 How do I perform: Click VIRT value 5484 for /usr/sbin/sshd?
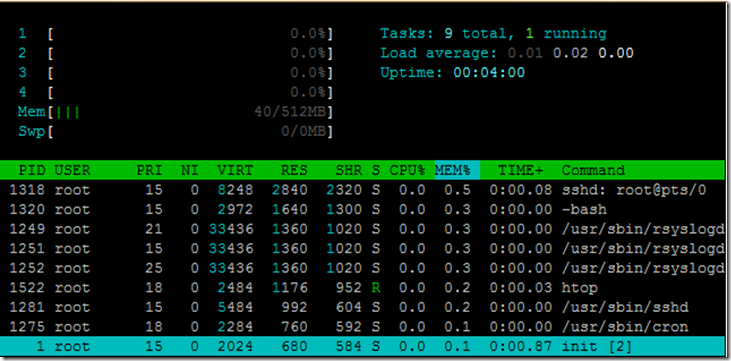(x=235, y=307)
